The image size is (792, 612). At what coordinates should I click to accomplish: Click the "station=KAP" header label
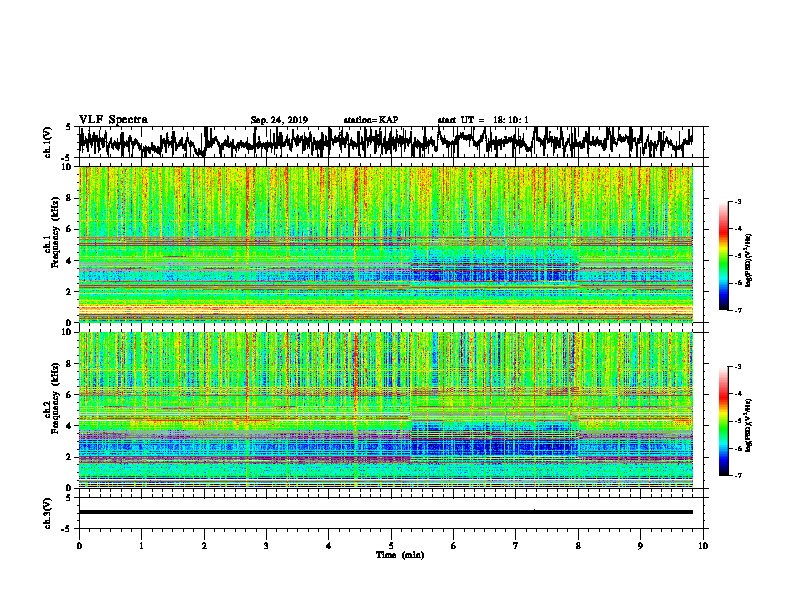click(371, 120)
